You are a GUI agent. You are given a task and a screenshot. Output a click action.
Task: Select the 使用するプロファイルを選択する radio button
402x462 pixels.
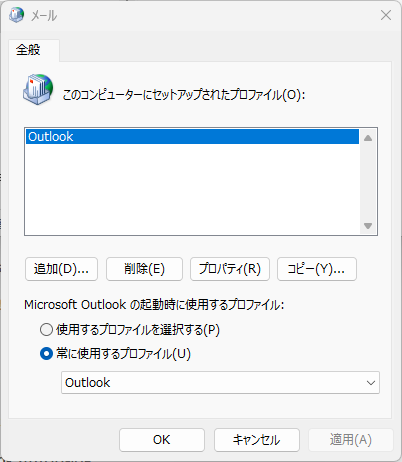click(46, 330)
